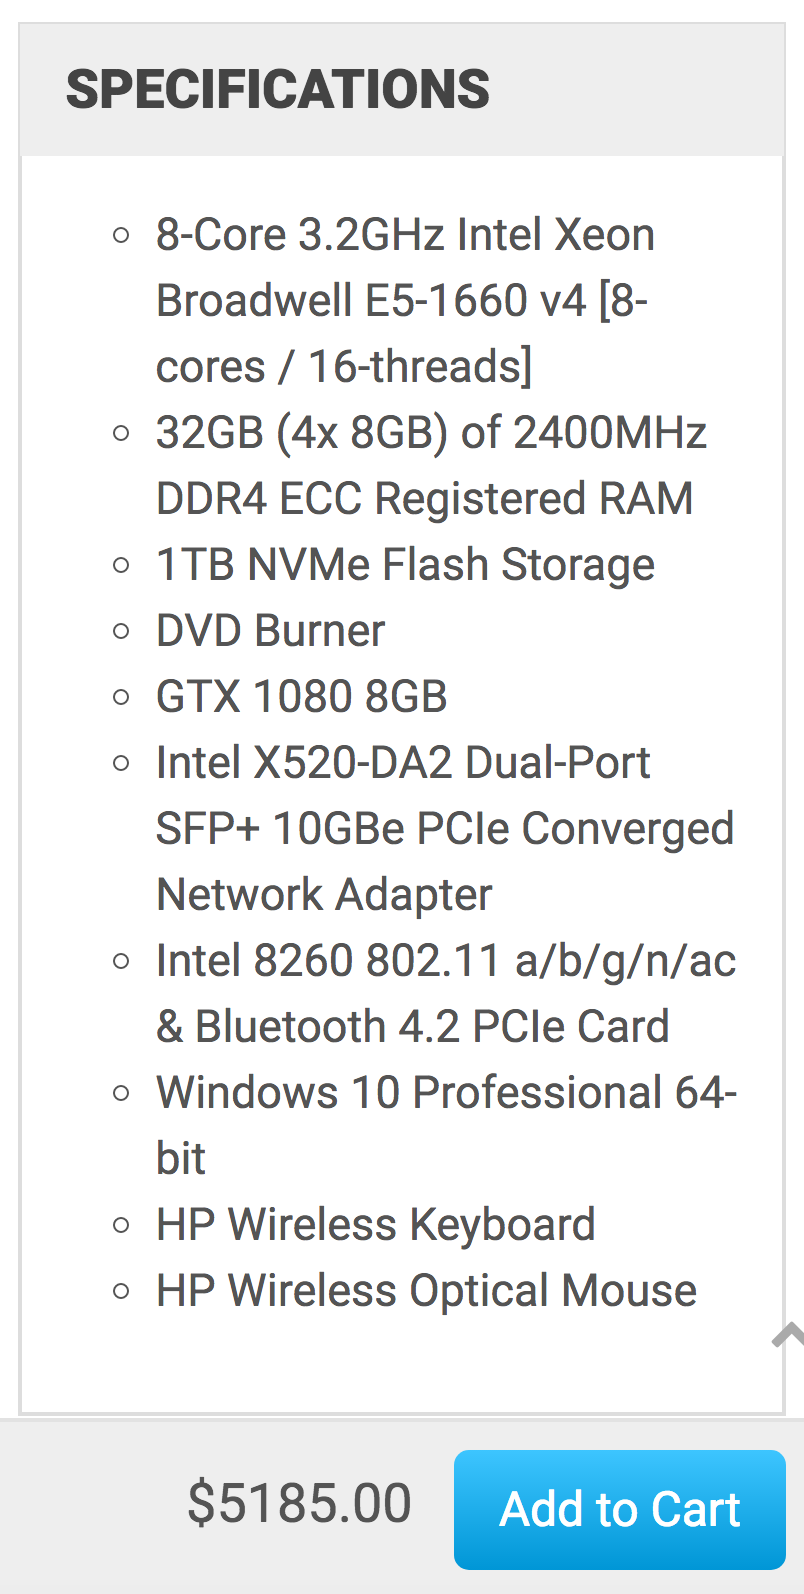The height and width of the screenshot is (1594, 804).
Task: Click the bullet beside HP Wireless Keyboard
Action: [x=122, y=1226]
